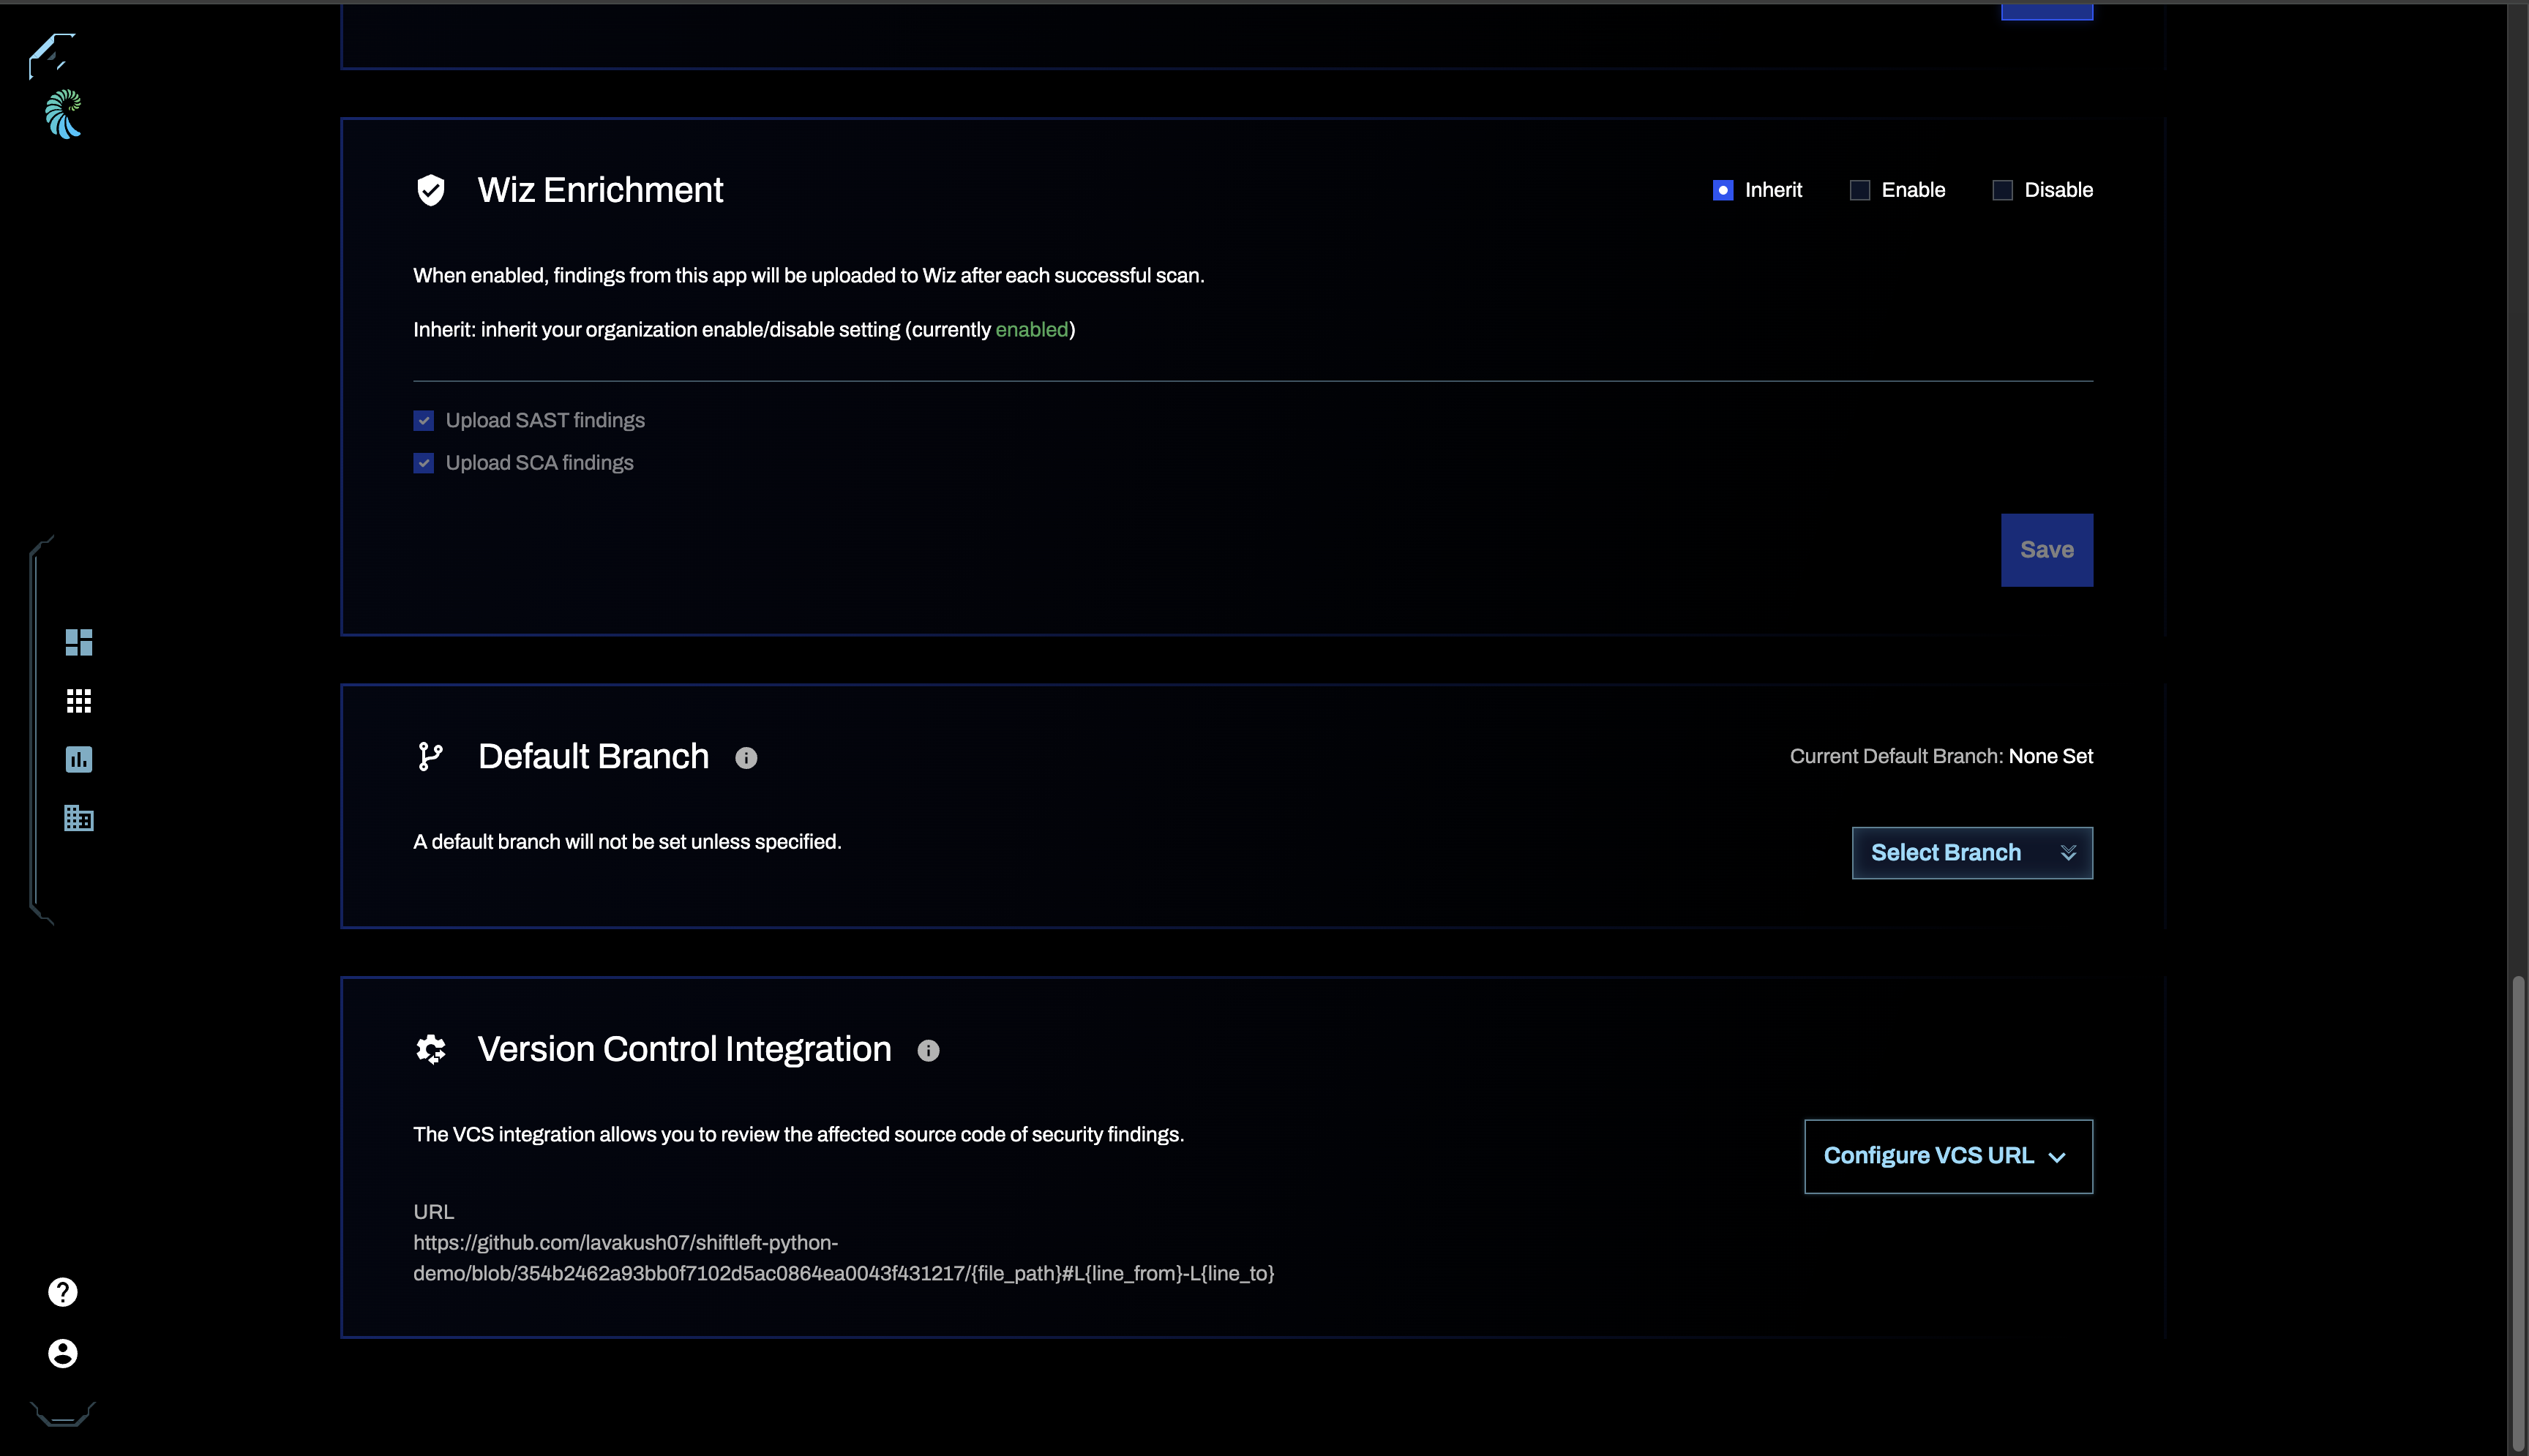Viewport: 2529px width, 1456px height.
Task: Open the user account profile icon
Action: (63, 1353)
